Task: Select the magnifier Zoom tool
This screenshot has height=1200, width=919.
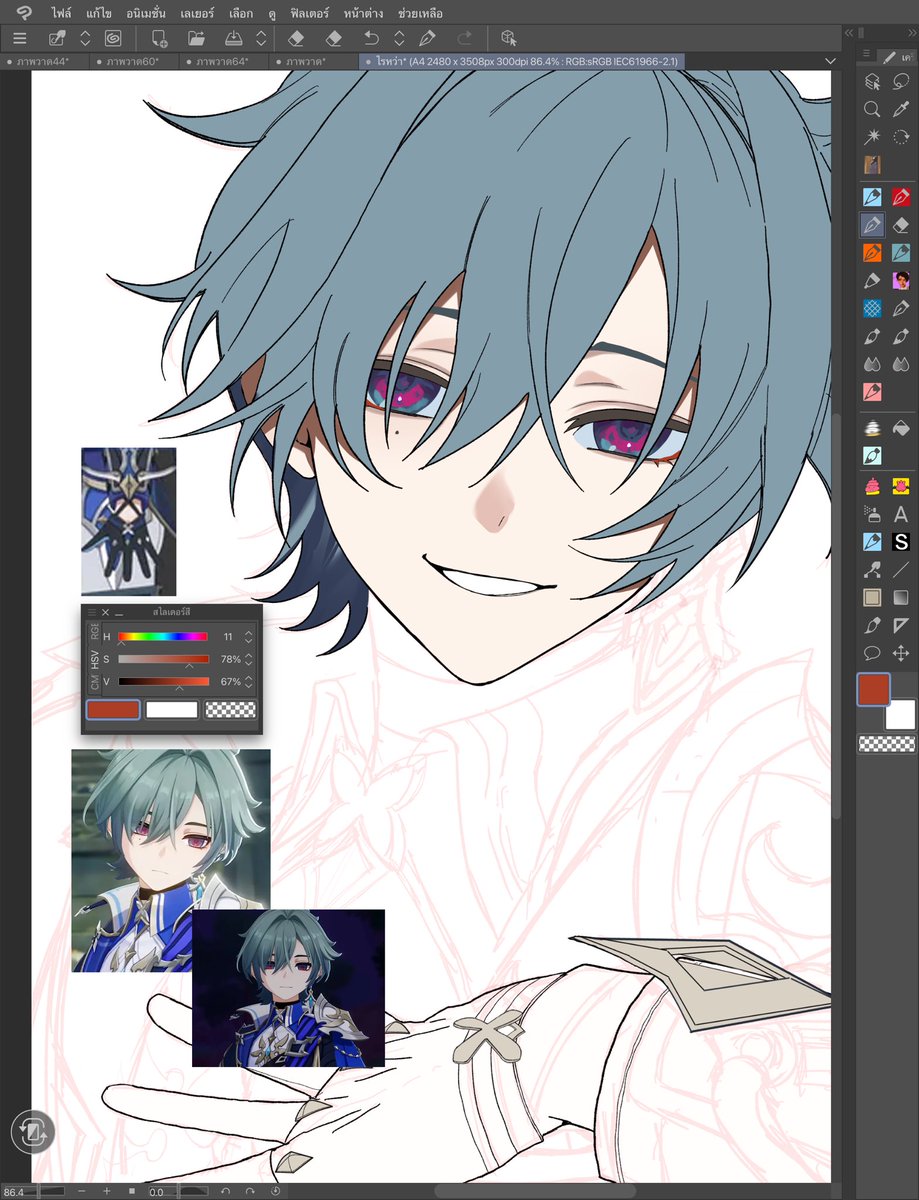Action: click(x=872, y=109)
